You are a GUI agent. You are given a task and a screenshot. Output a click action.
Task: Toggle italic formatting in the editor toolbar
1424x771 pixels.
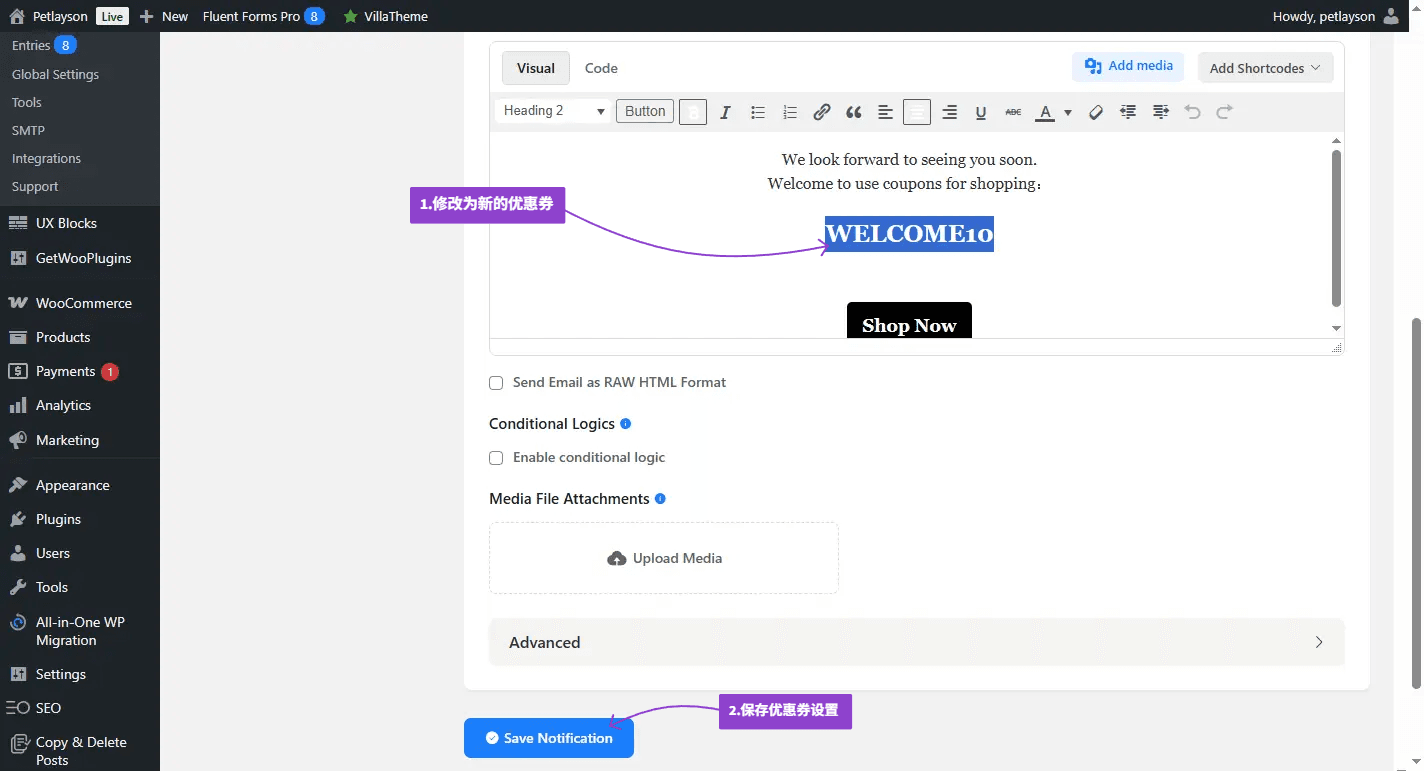coord(725,112)
